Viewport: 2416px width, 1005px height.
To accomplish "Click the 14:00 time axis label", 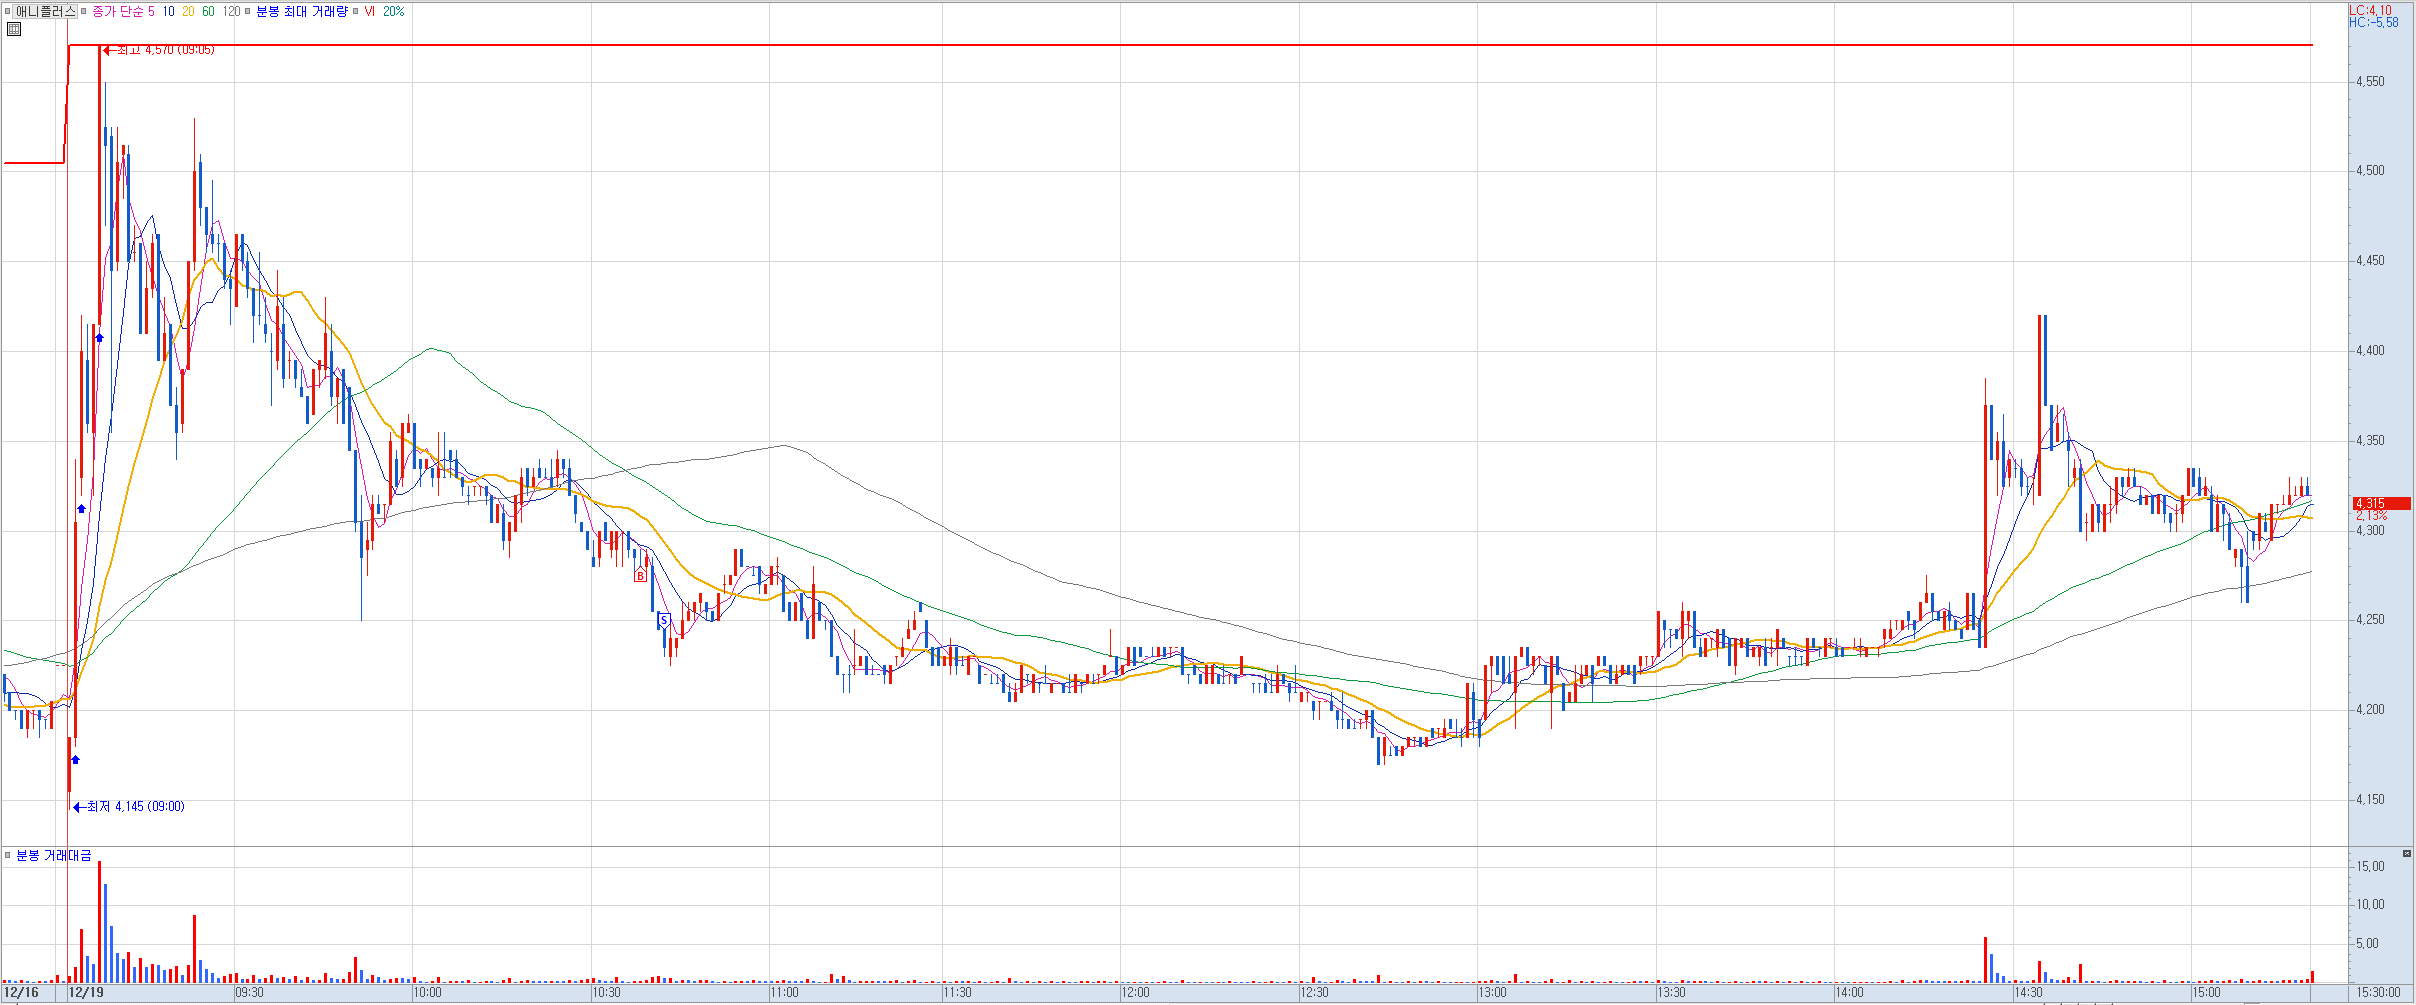I will click(1849, 993).
